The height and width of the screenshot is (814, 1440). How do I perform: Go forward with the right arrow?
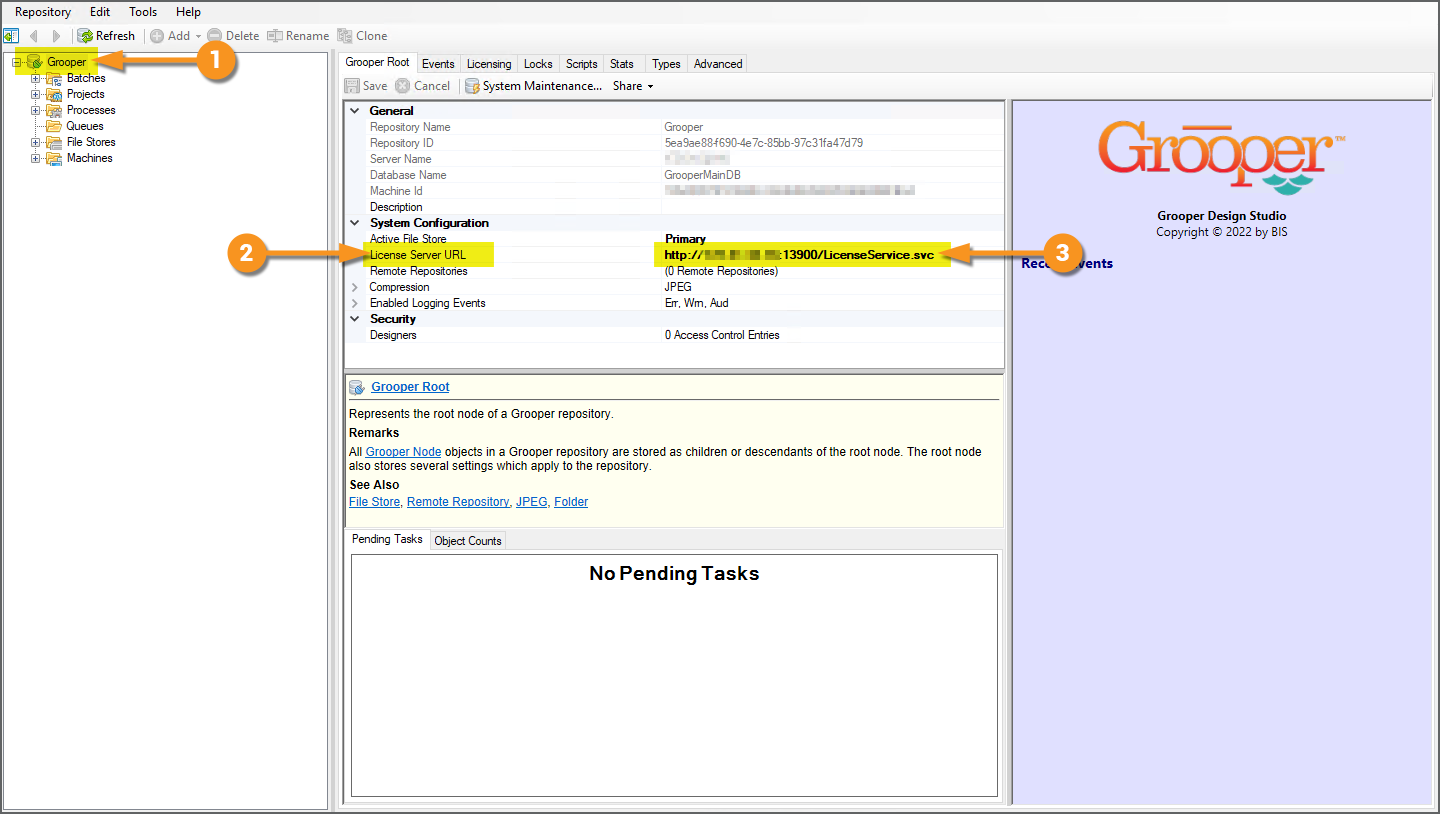[56, 36]
